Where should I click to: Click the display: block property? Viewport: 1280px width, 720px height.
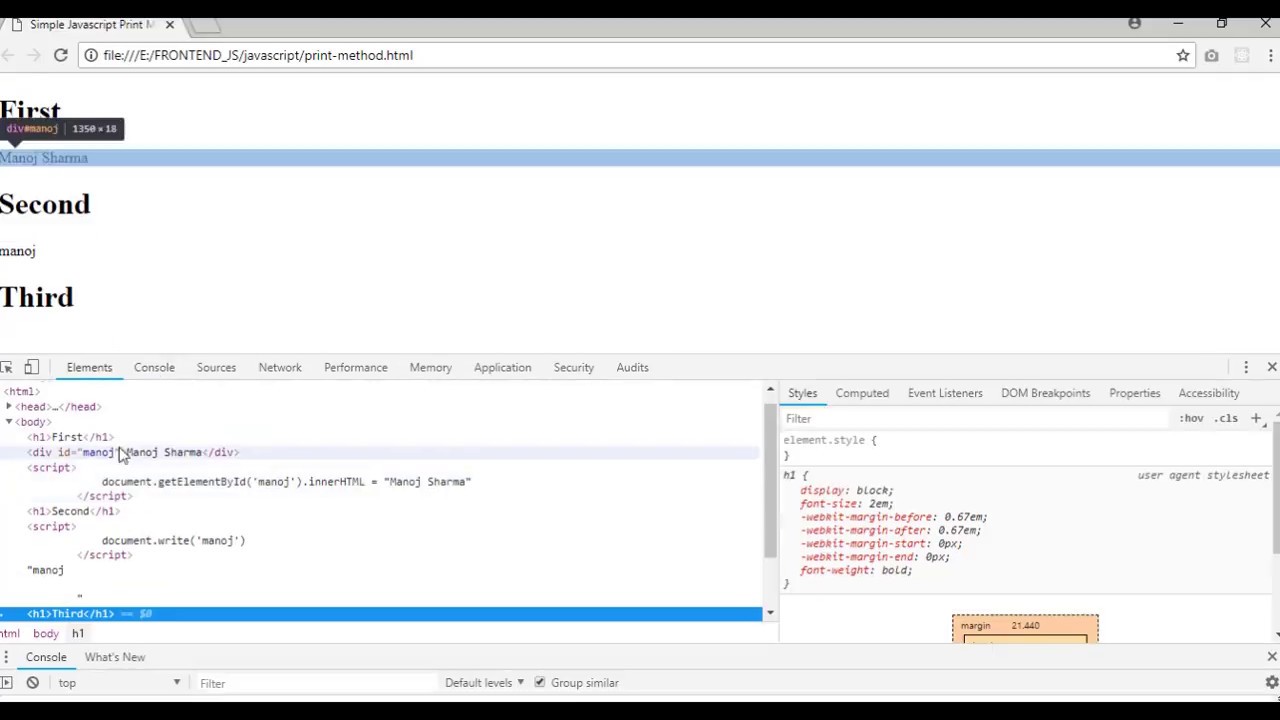[x=846, y=491]
